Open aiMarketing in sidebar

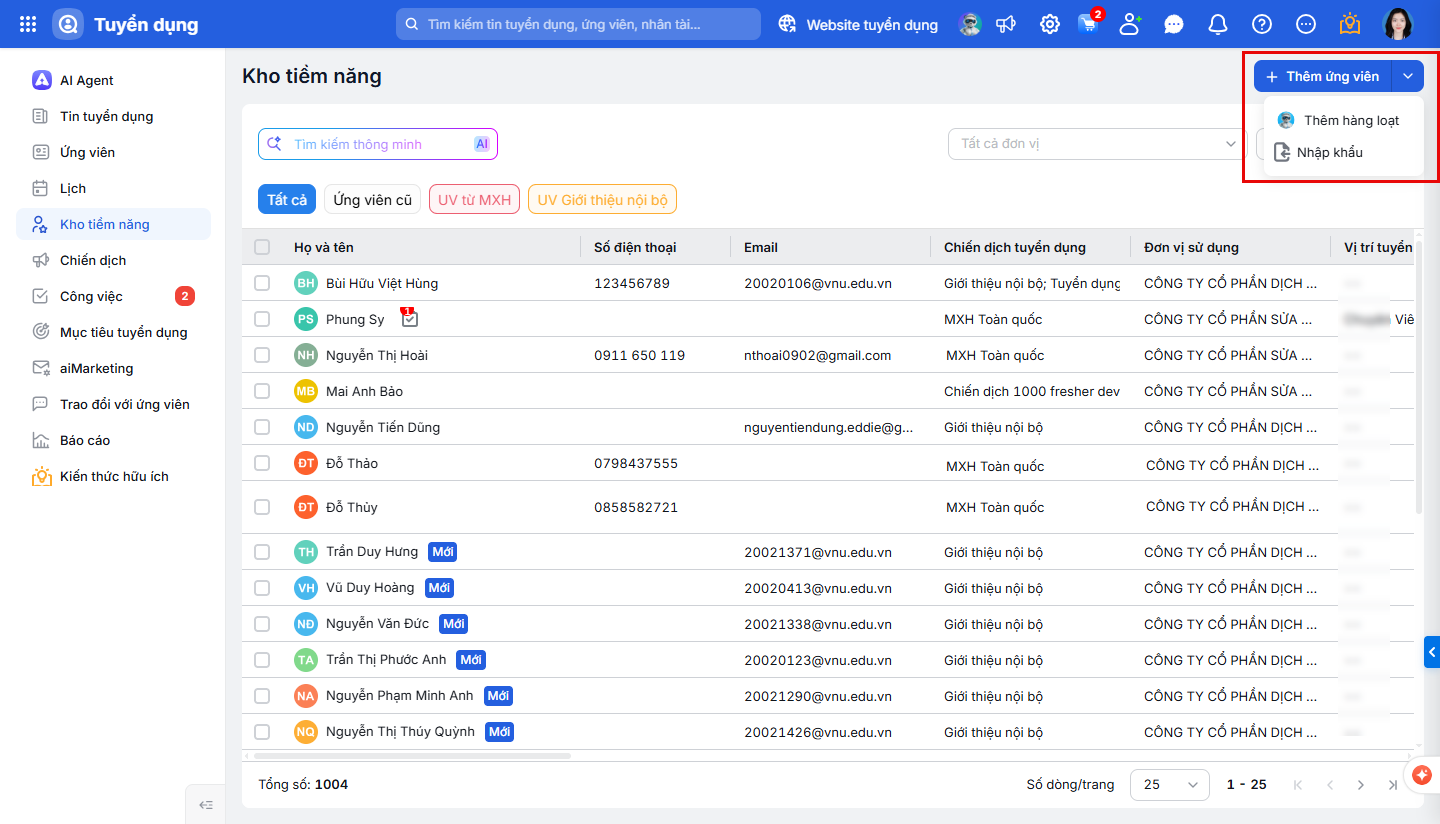tap(113, 368)
